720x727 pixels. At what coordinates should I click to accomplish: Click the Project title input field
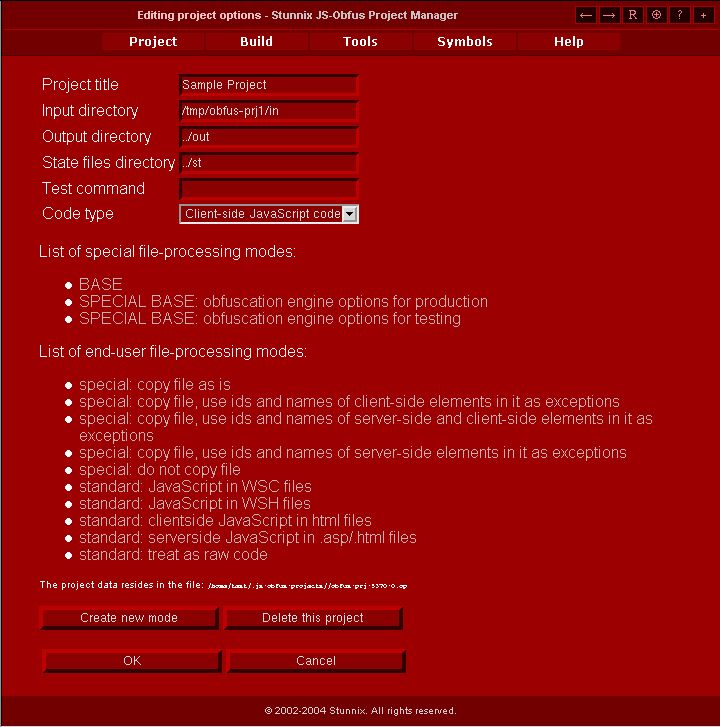tap(269, 85)
